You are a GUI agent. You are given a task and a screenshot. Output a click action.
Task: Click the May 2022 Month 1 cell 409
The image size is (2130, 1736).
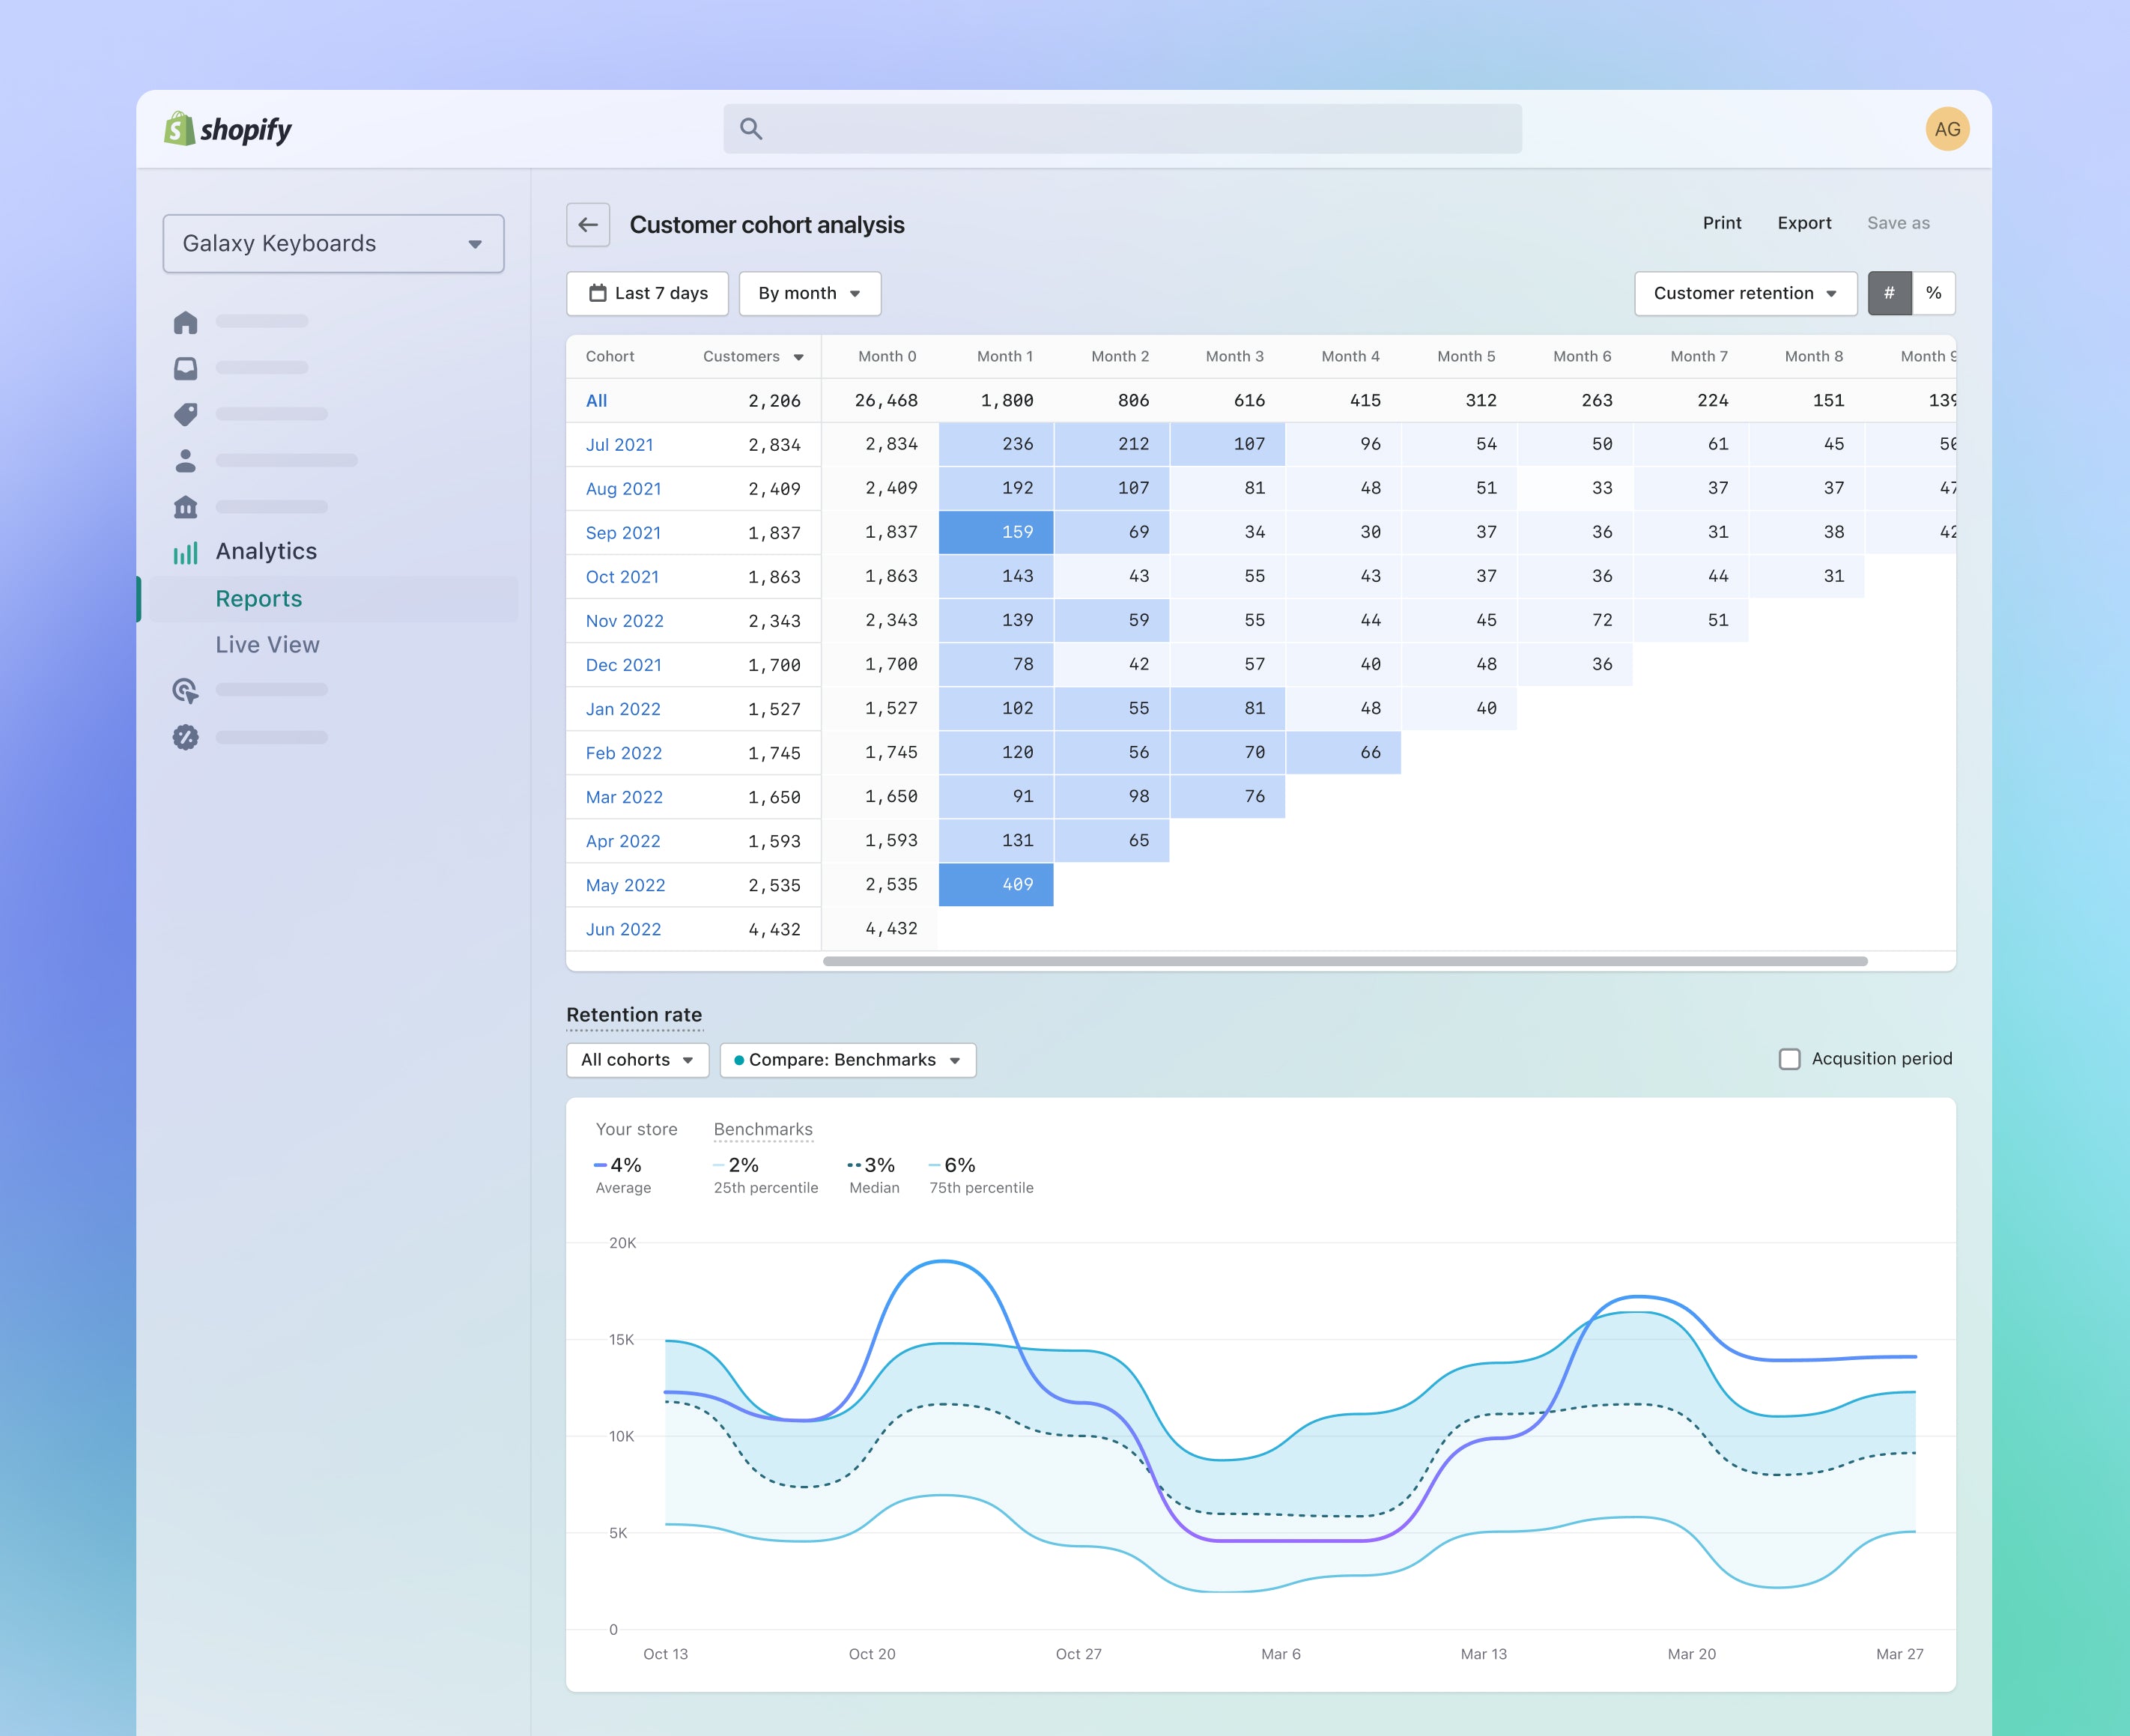click(996, 884)
